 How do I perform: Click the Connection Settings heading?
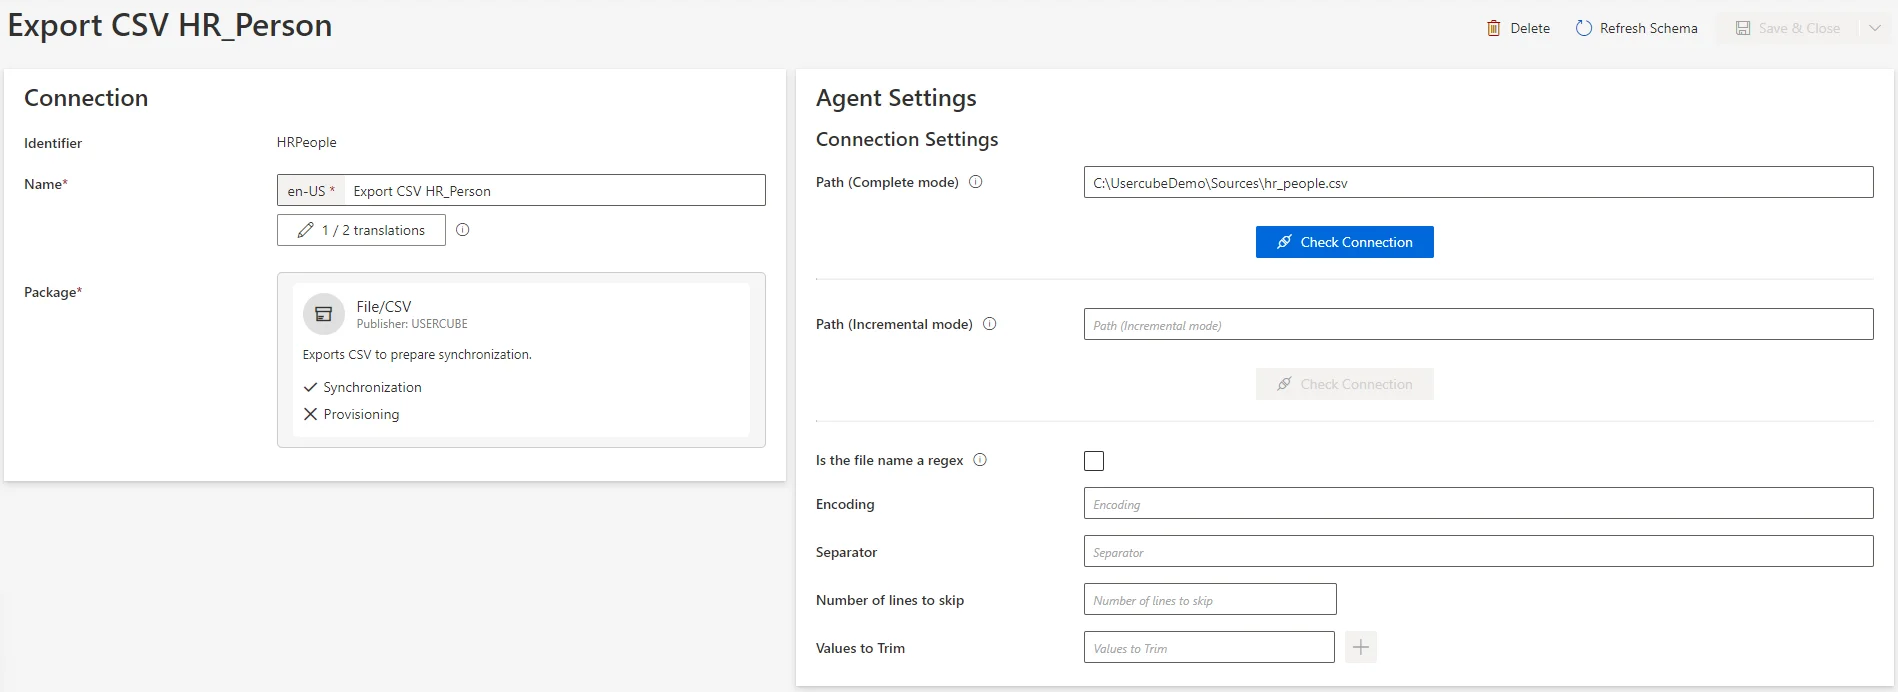(907, 139)
